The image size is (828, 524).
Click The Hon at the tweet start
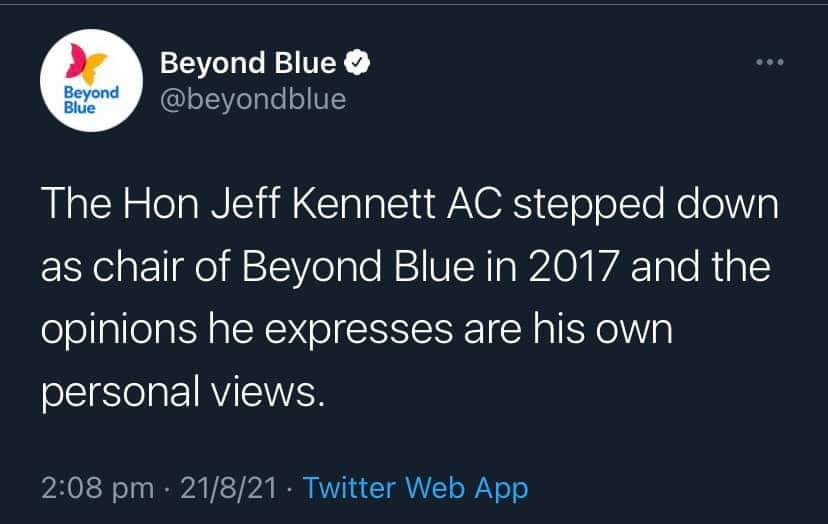click(x=120, y=203)
